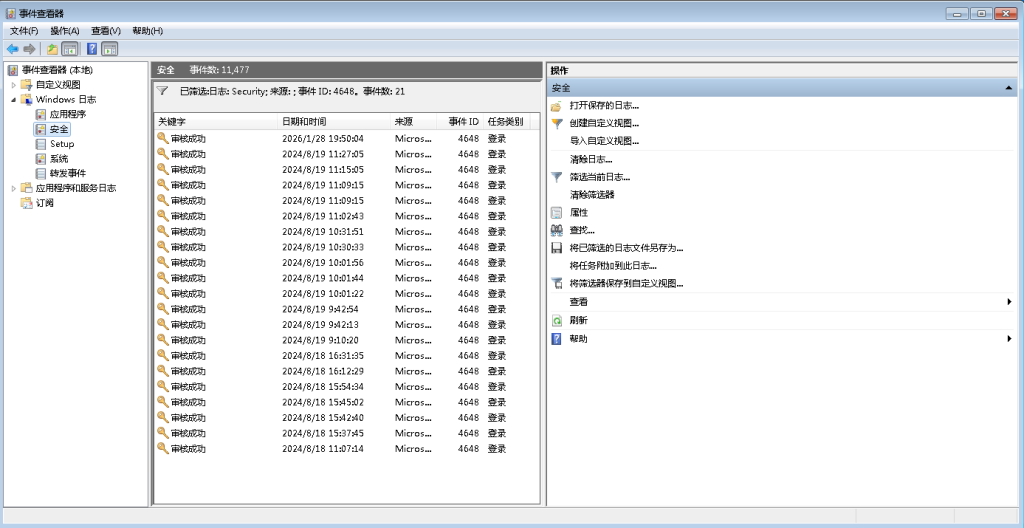Click the Back arrow toolbar icon
Image resolution: width=1024 pixels, height=528 pixels.
pyautogui.click(x=12, y=49)
